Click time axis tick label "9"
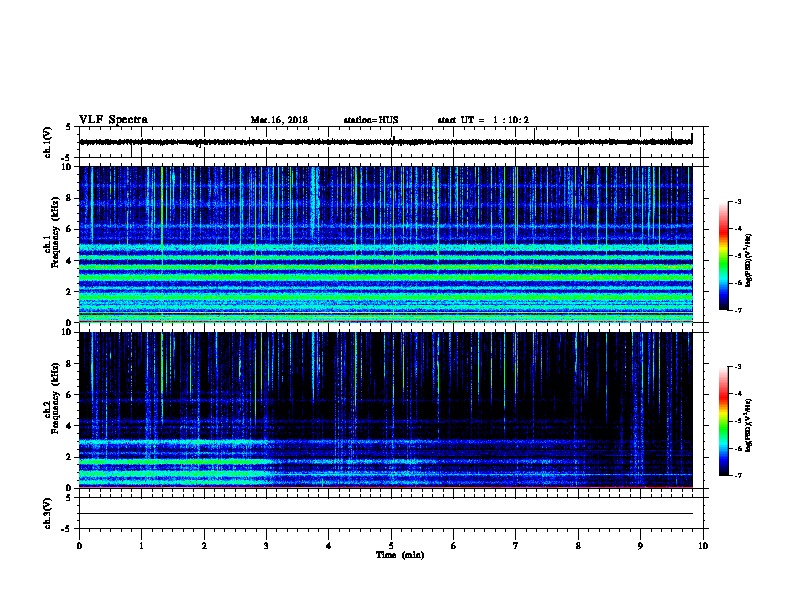Image resolution: width=792 pixels, height=612 pixels. click(640, 546)
